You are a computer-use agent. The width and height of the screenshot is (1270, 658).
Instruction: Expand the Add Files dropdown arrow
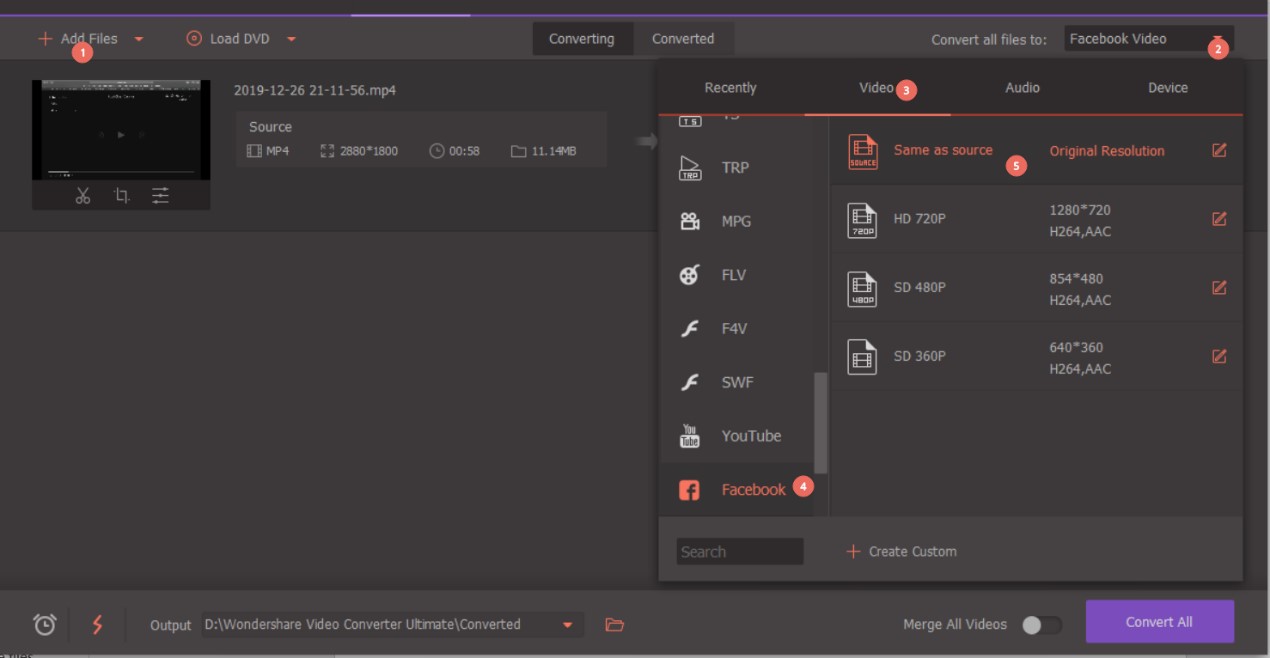(x=139, y=40)
